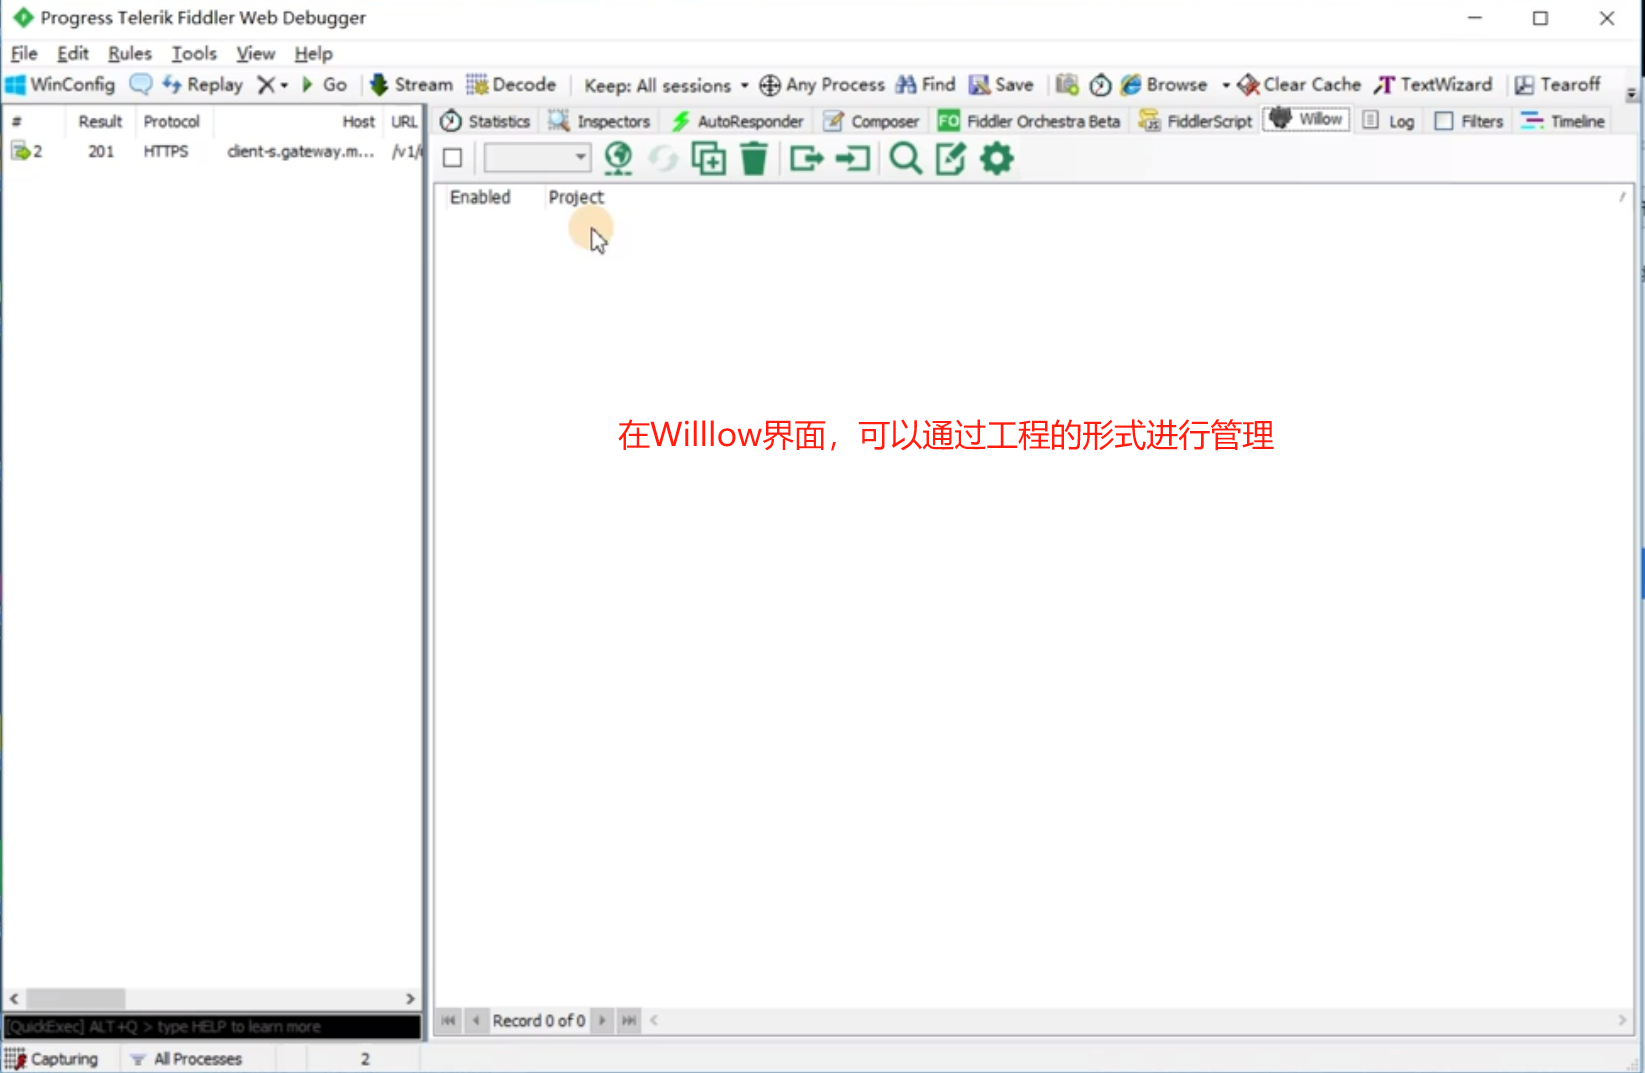Click the timer stopwatch icon in toolbar
This screenshot has height=1073, width=1645.
(x=1100, y=85)
